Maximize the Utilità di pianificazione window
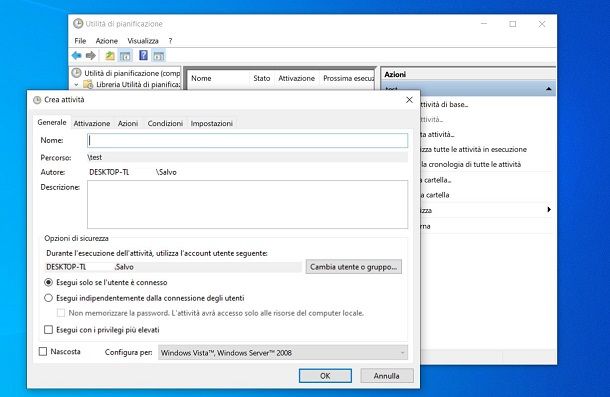Image resolution: width=610 pixels, height=397 pixels. point(513,24)
